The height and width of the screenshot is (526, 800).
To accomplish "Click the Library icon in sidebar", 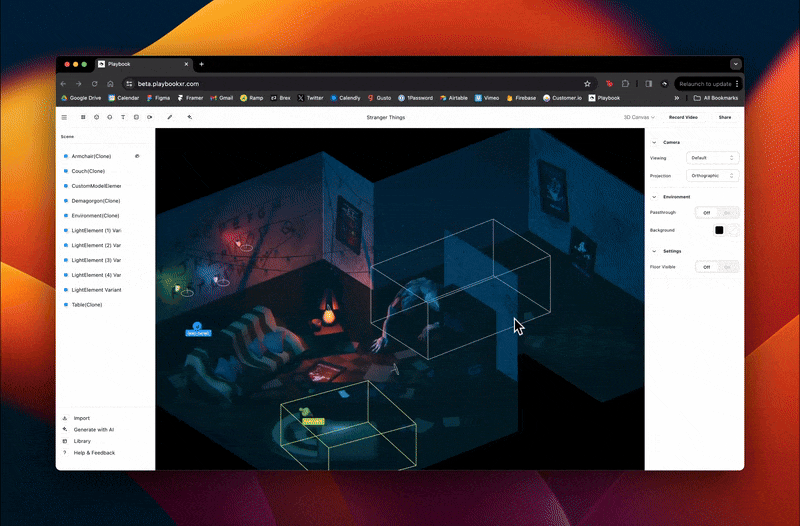I will pyautogui.click(x=65, y=441).
